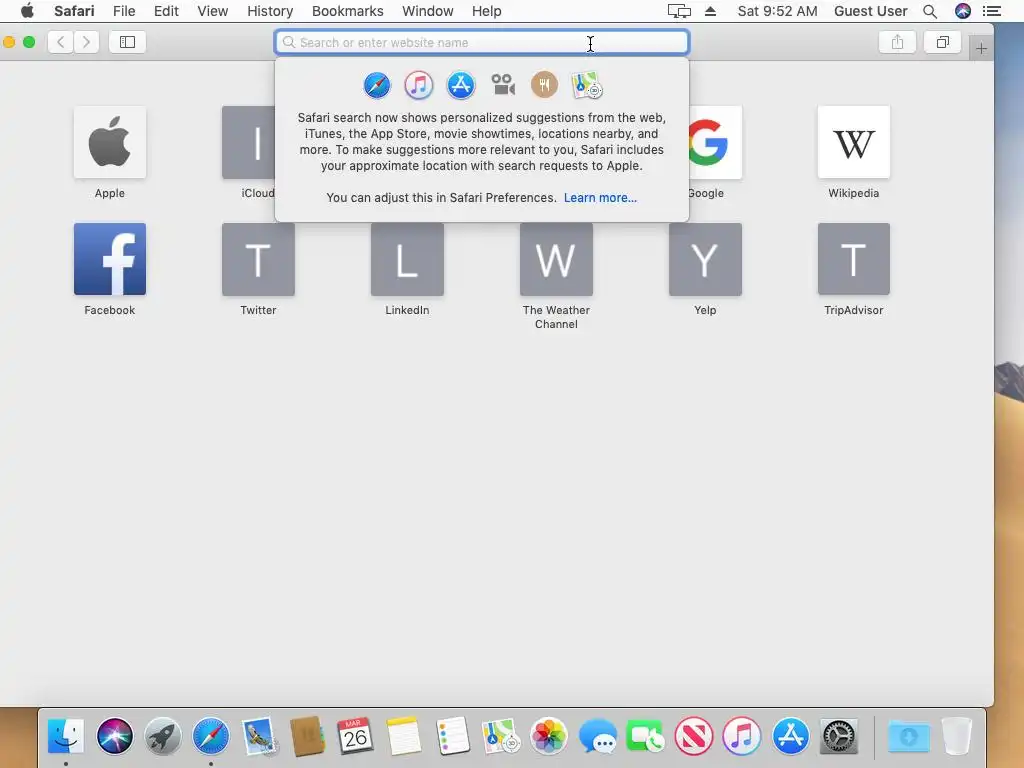Open App Store from the Dock
Image resolution: width=1024 pixels, height=768 pixels.
tap(790, 735)
